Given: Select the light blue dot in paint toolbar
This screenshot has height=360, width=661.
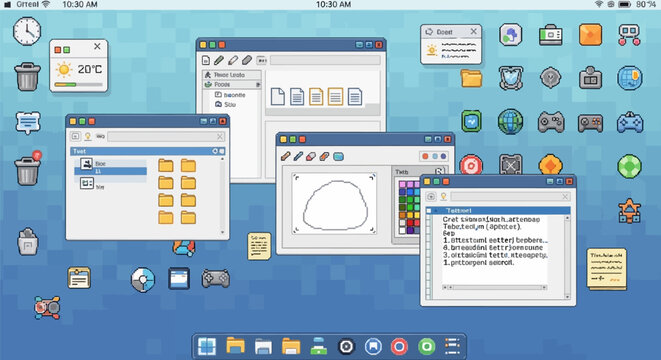Looking at the screenshot, I should 435,156.
